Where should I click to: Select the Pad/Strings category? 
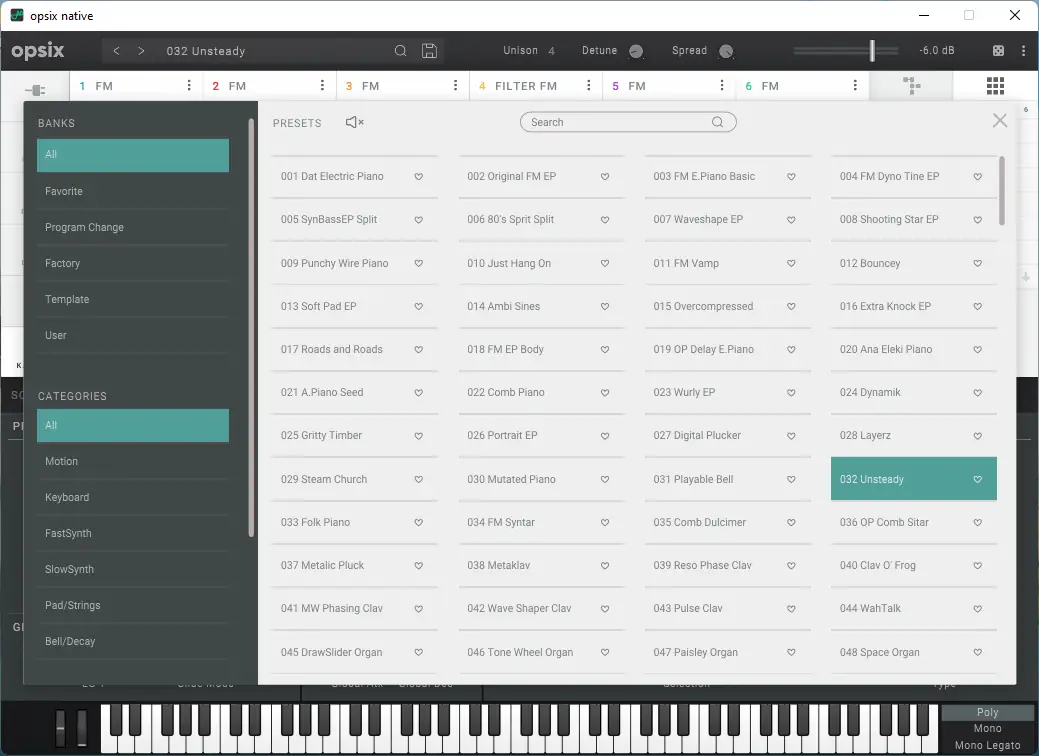(133, 605)
